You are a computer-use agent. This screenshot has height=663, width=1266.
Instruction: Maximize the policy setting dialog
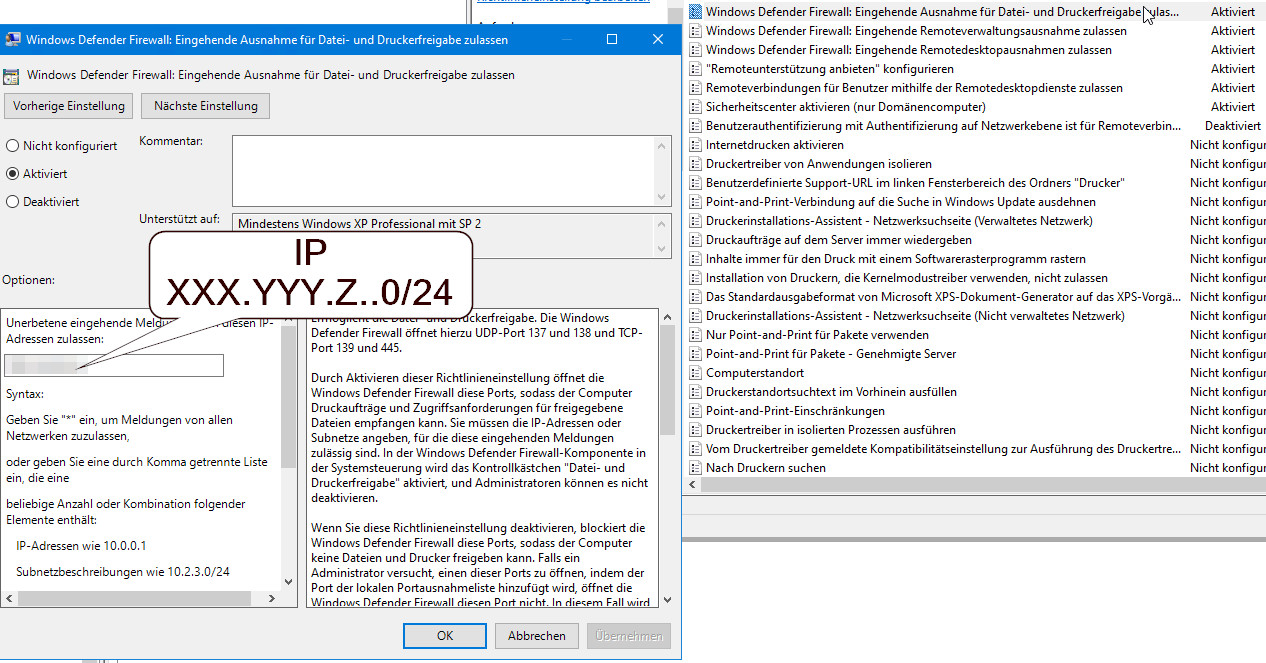(x=612, y=40)
